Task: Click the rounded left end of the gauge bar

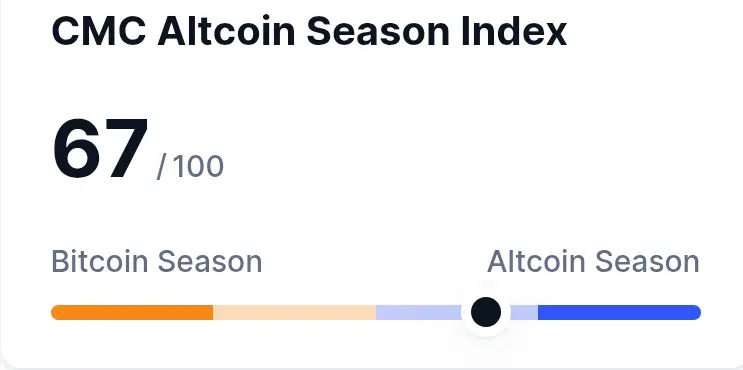Action: 56,313
